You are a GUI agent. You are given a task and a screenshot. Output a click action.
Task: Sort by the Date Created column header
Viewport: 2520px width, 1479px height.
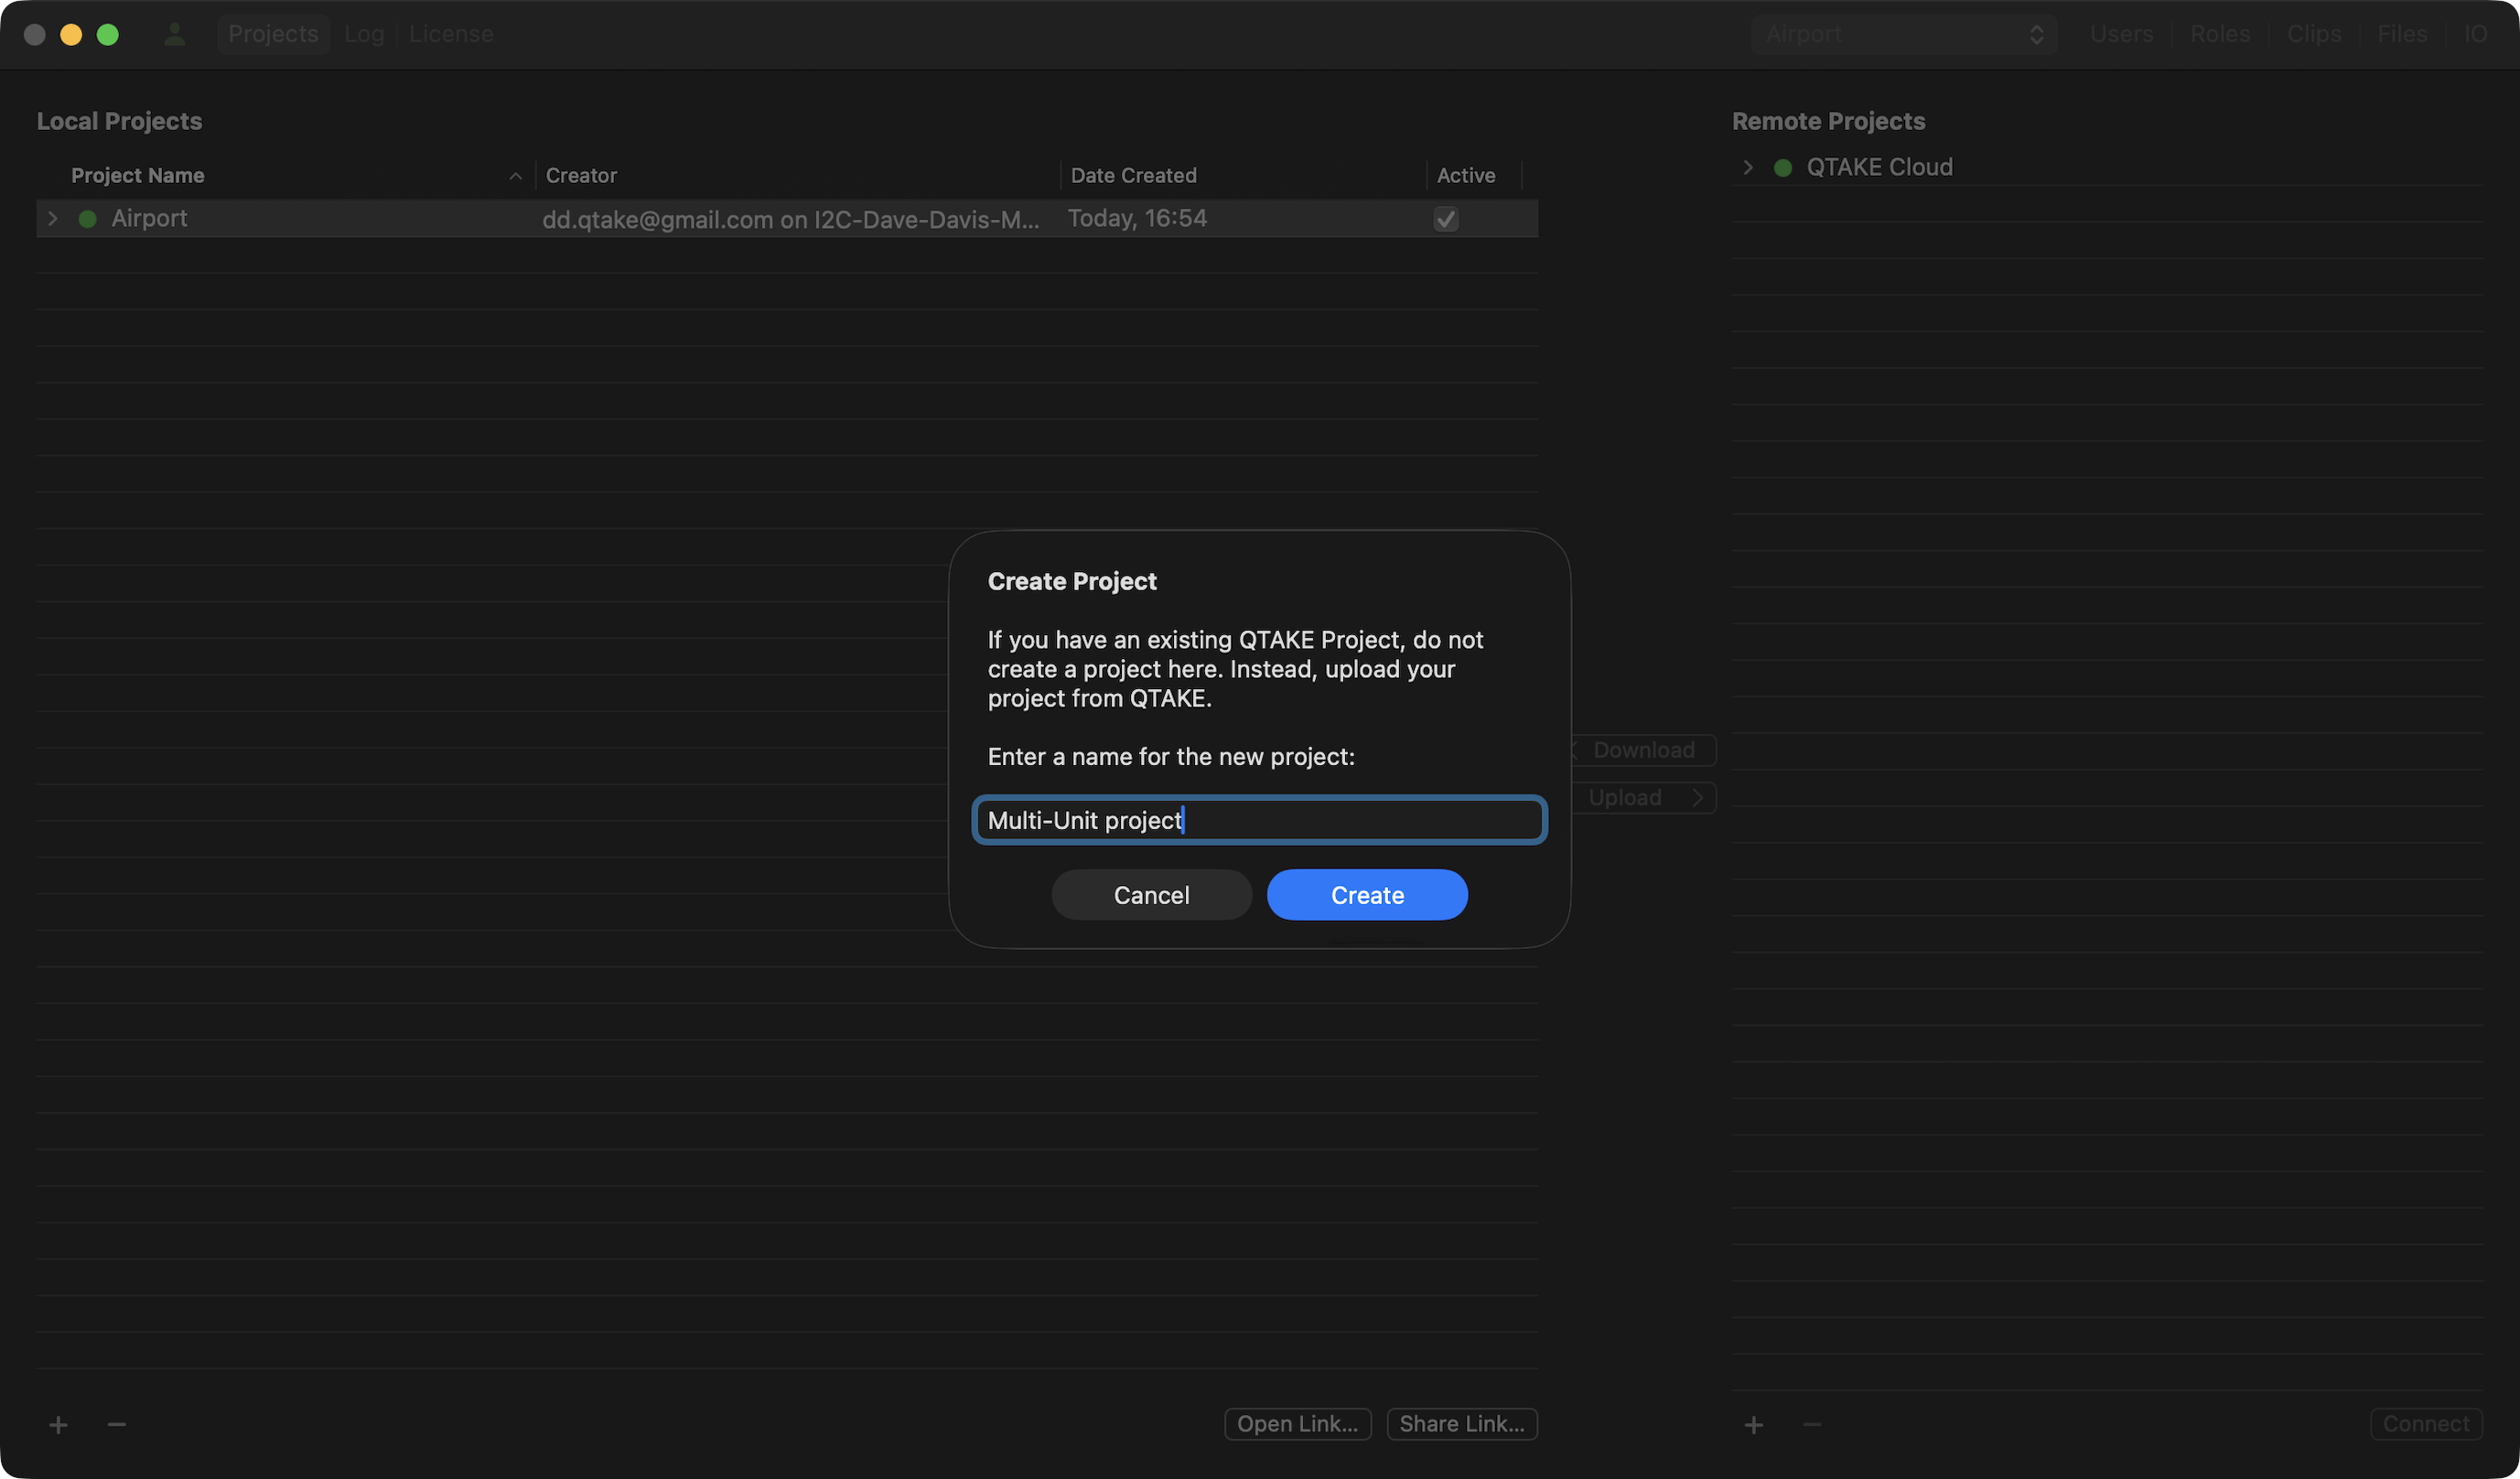click(x=1133, y=176)
